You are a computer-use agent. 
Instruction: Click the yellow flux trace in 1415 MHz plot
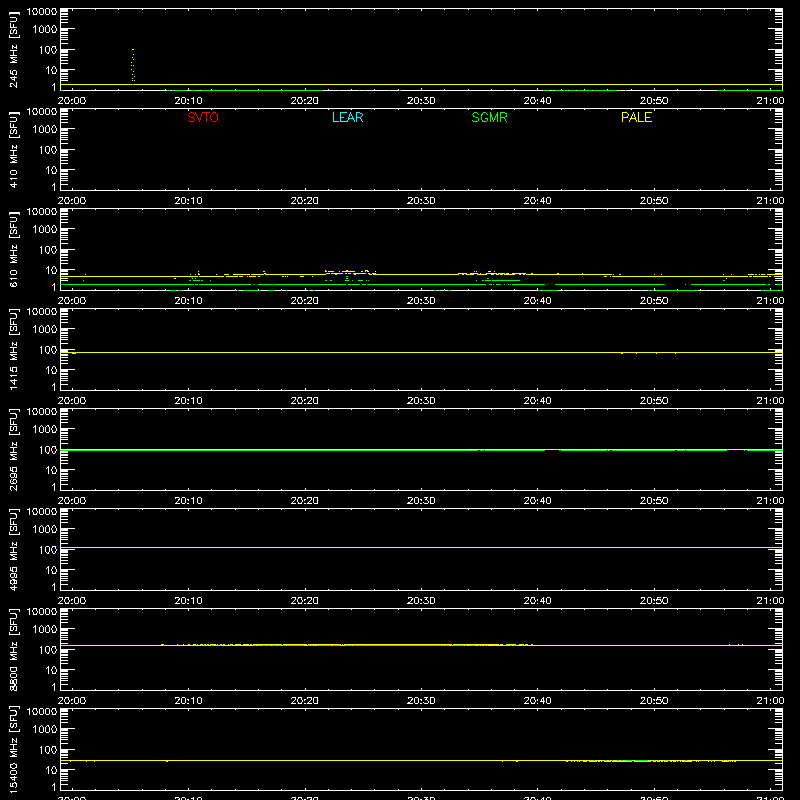421,353
